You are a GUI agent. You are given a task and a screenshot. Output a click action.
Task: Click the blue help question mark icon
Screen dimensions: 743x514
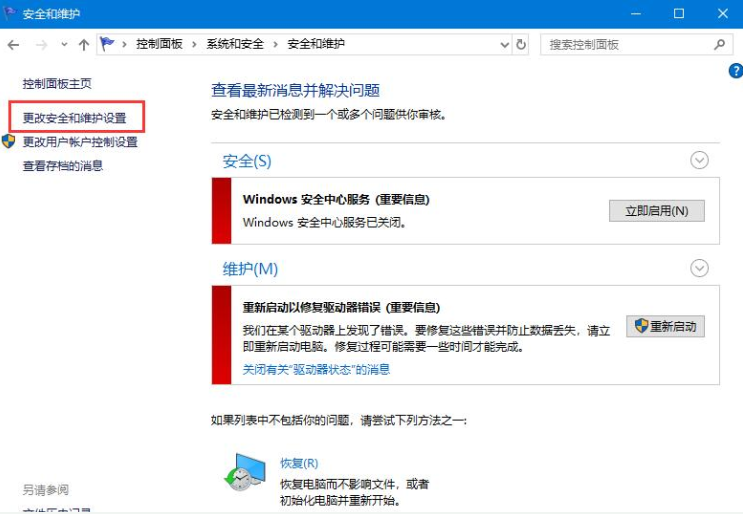pos(735,71)
